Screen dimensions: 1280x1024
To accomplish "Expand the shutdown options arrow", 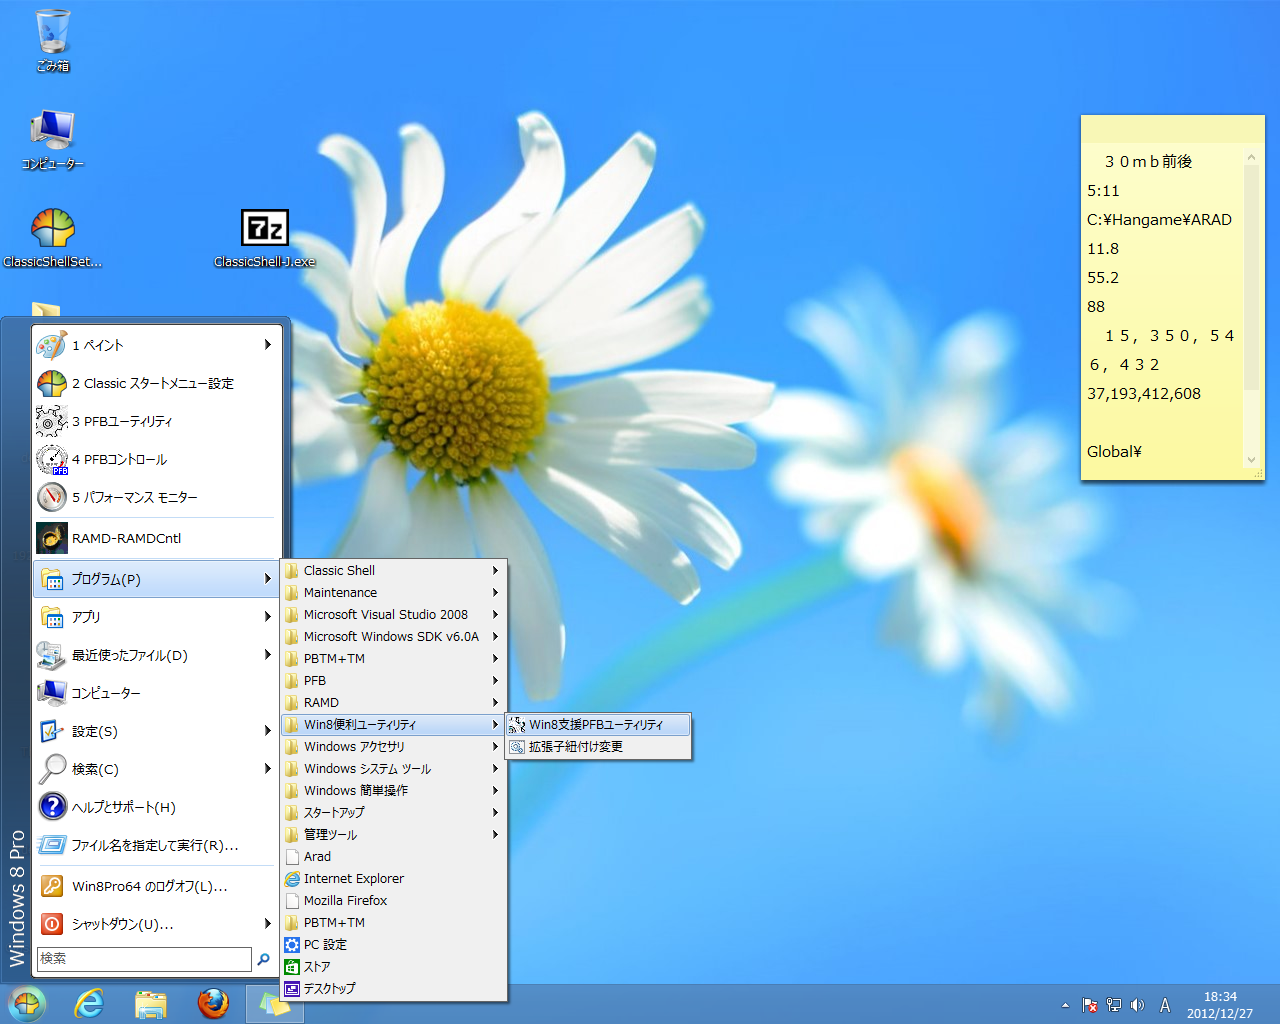I will click(x=267, y=923).
